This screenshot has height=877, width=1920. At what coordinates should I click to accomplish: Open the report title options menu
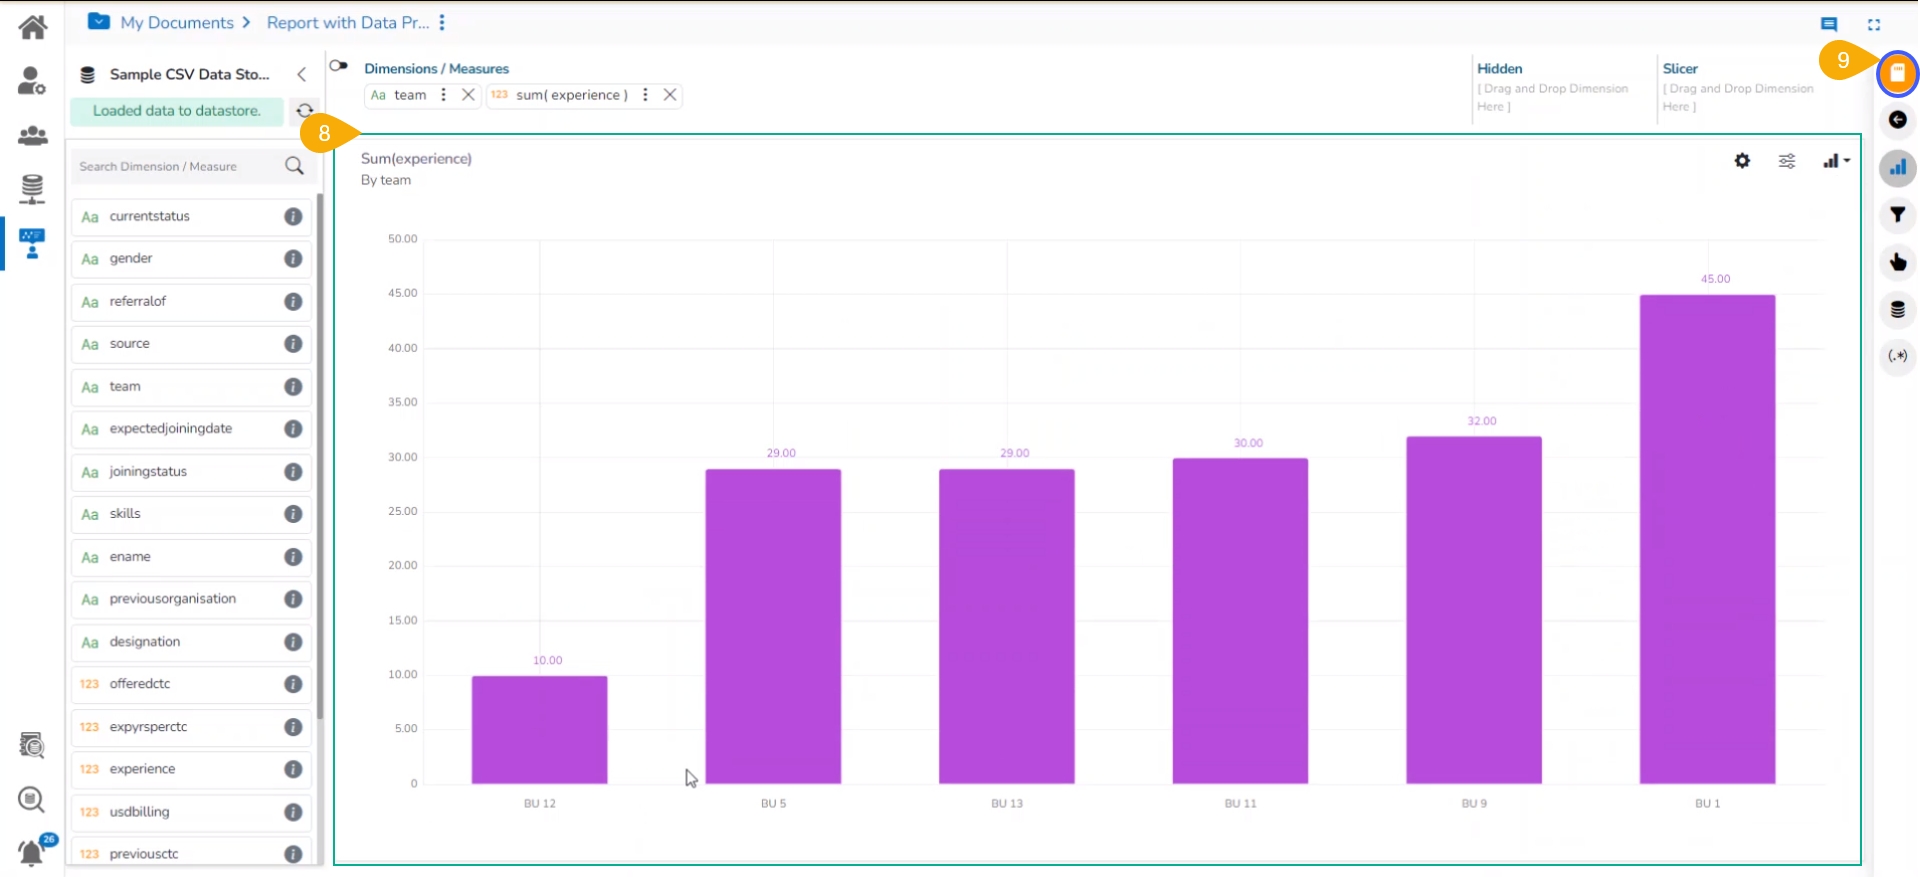tap(442, 23)
